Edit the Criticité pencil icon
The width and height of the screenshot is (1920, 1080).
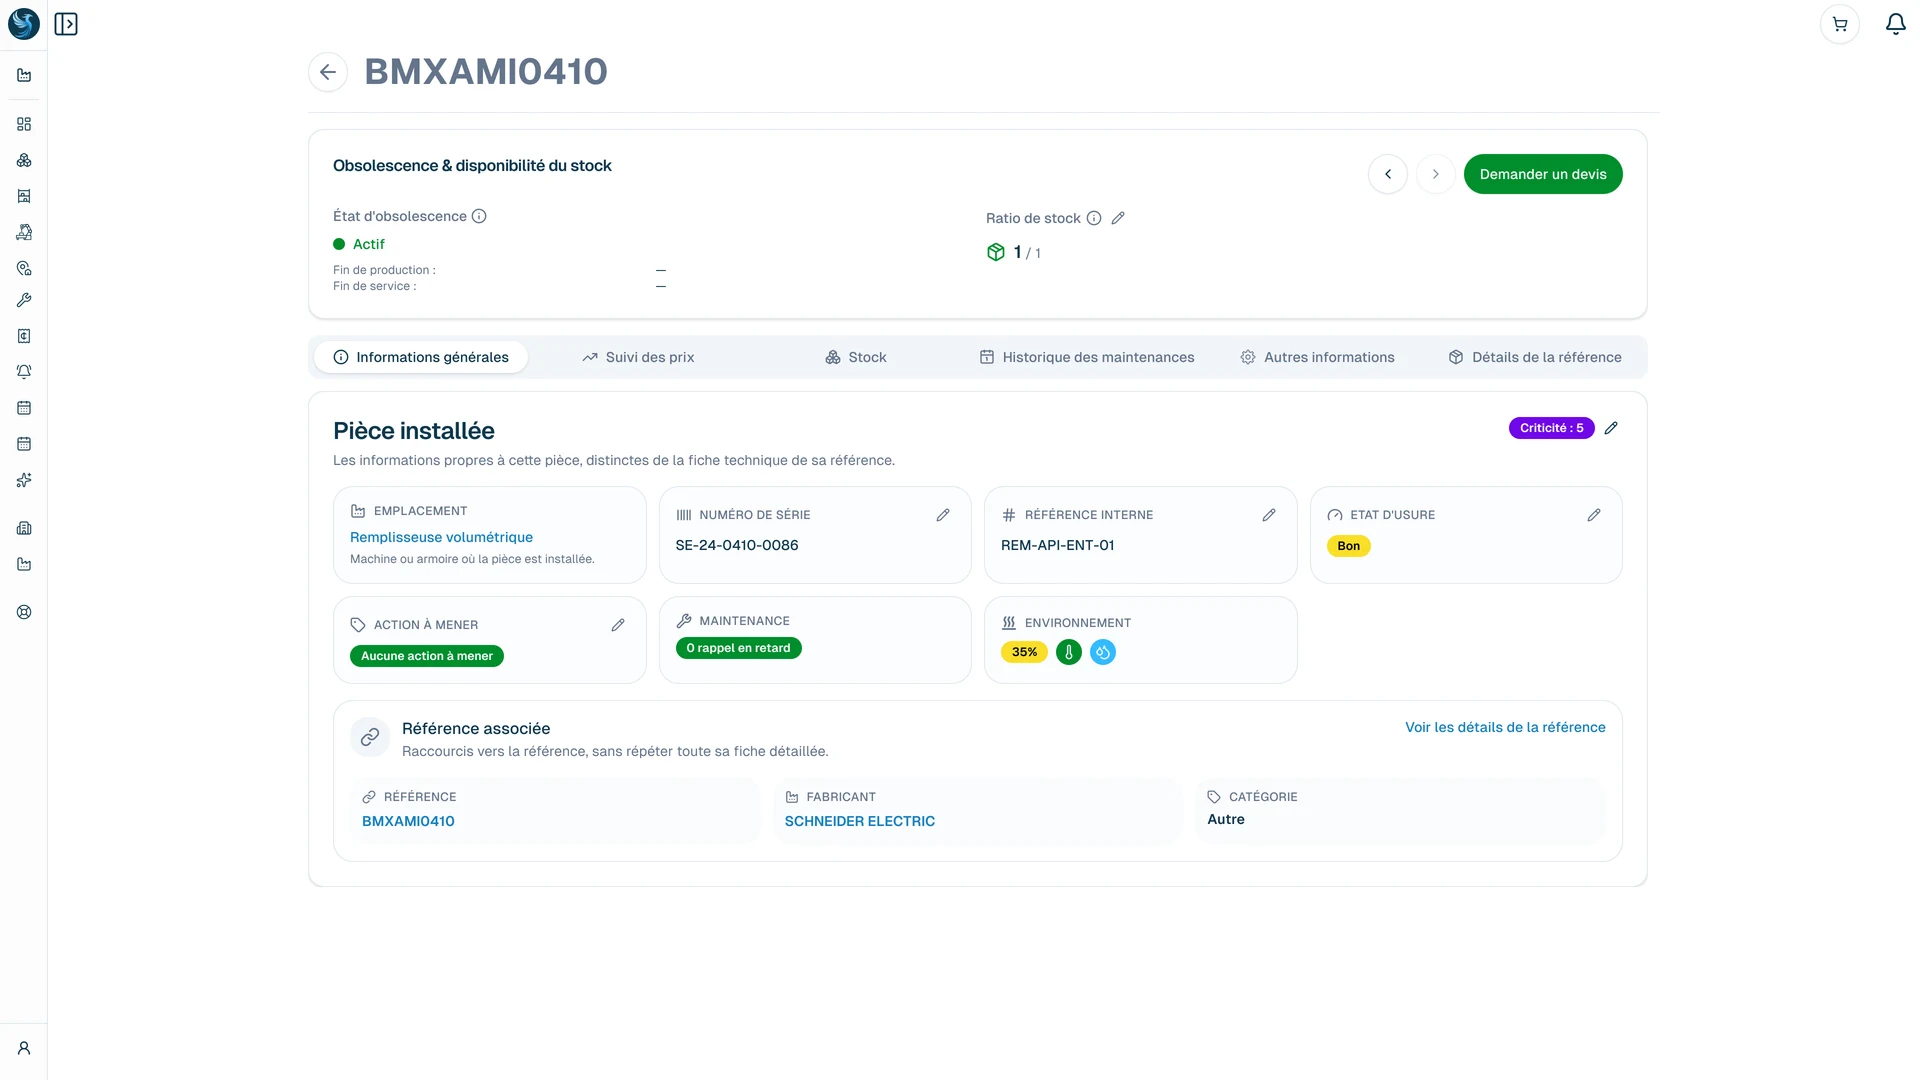click(1611, 428)
